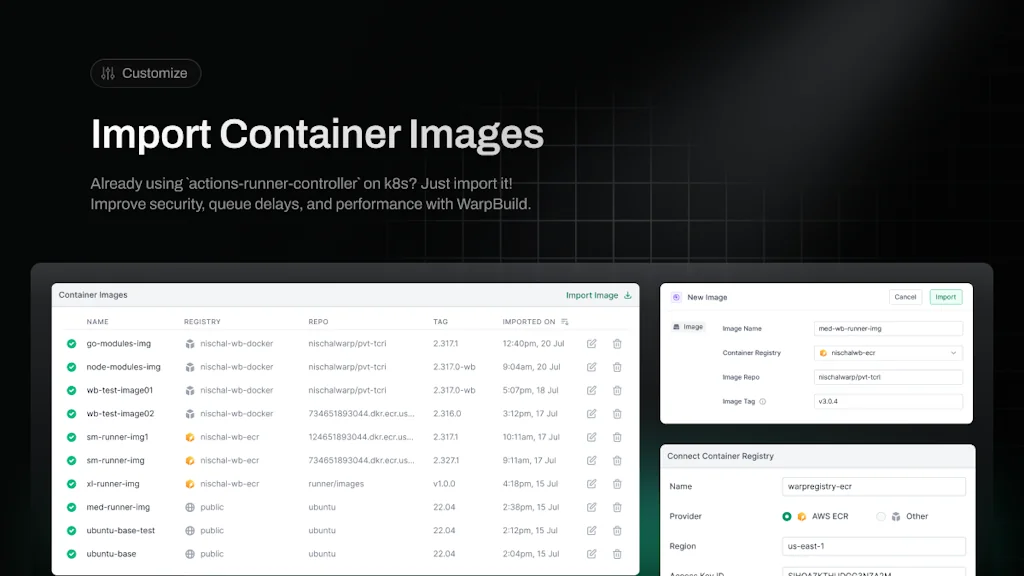The width and height of the screenshot is (1024, 576).
Task: Click the Customize pill at top
Action: click(145, 73)
